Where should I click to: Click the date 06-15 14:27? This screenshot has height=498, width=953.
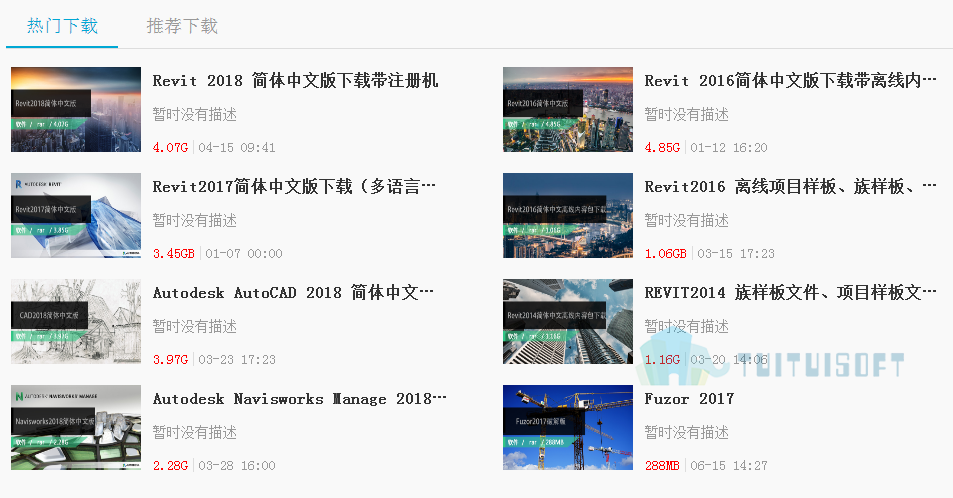[x=729, y=466]
